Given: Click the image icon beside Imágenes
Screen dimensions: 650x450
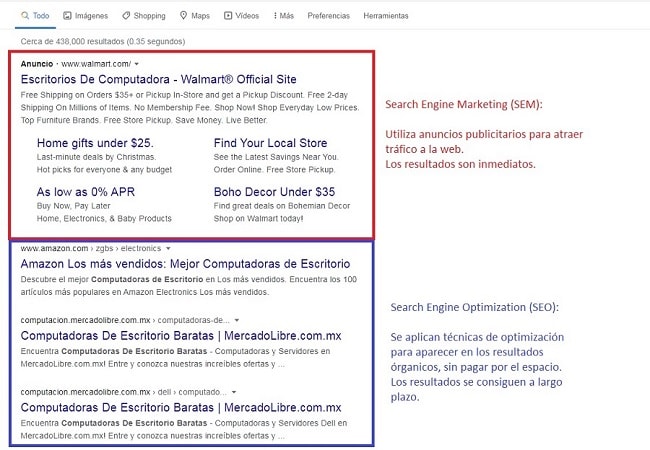Looking at the screenshot, I should [x=67, y=16].
